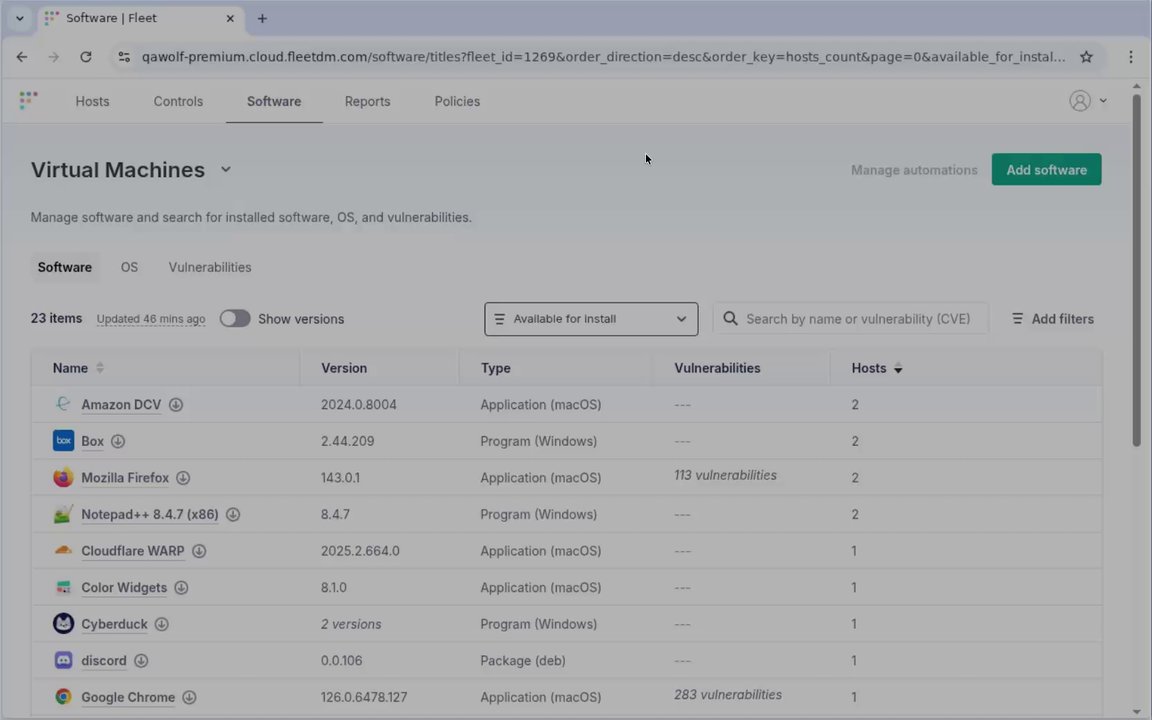1152x720 pixels.
Task: Open the Hosts navigation tab
Action: [93, 101]
